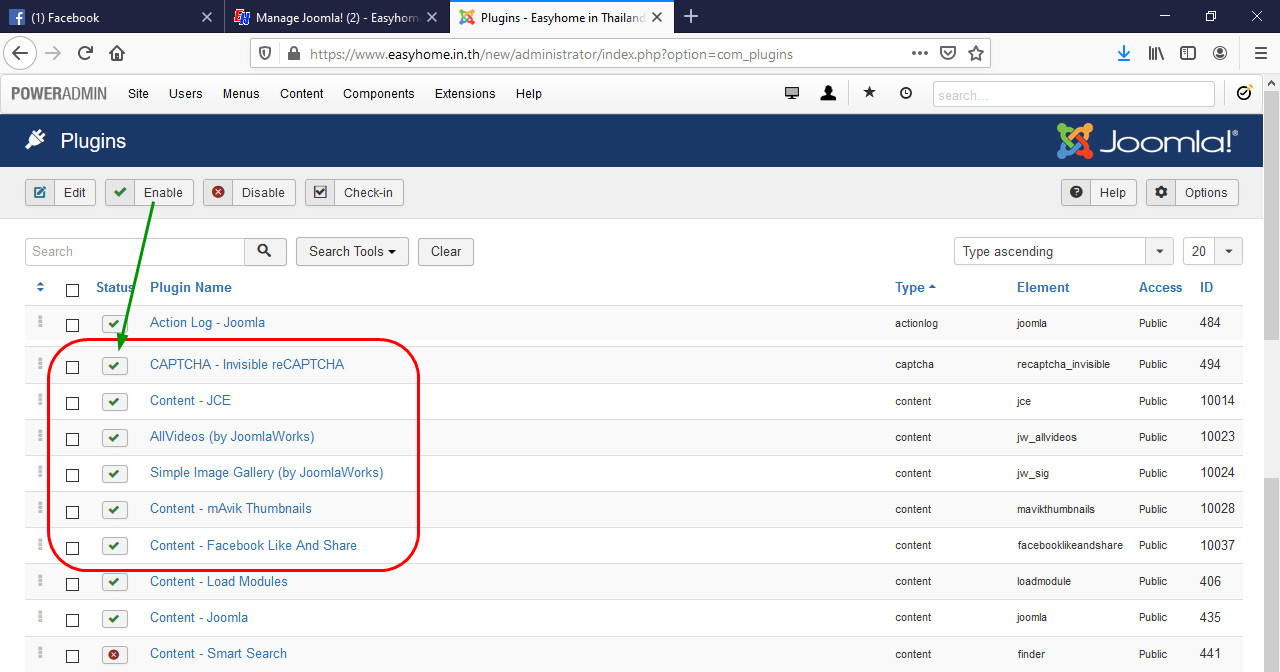Check the row checkbox for Content - JCE
1280x672 pixels.
click(72, 401)
